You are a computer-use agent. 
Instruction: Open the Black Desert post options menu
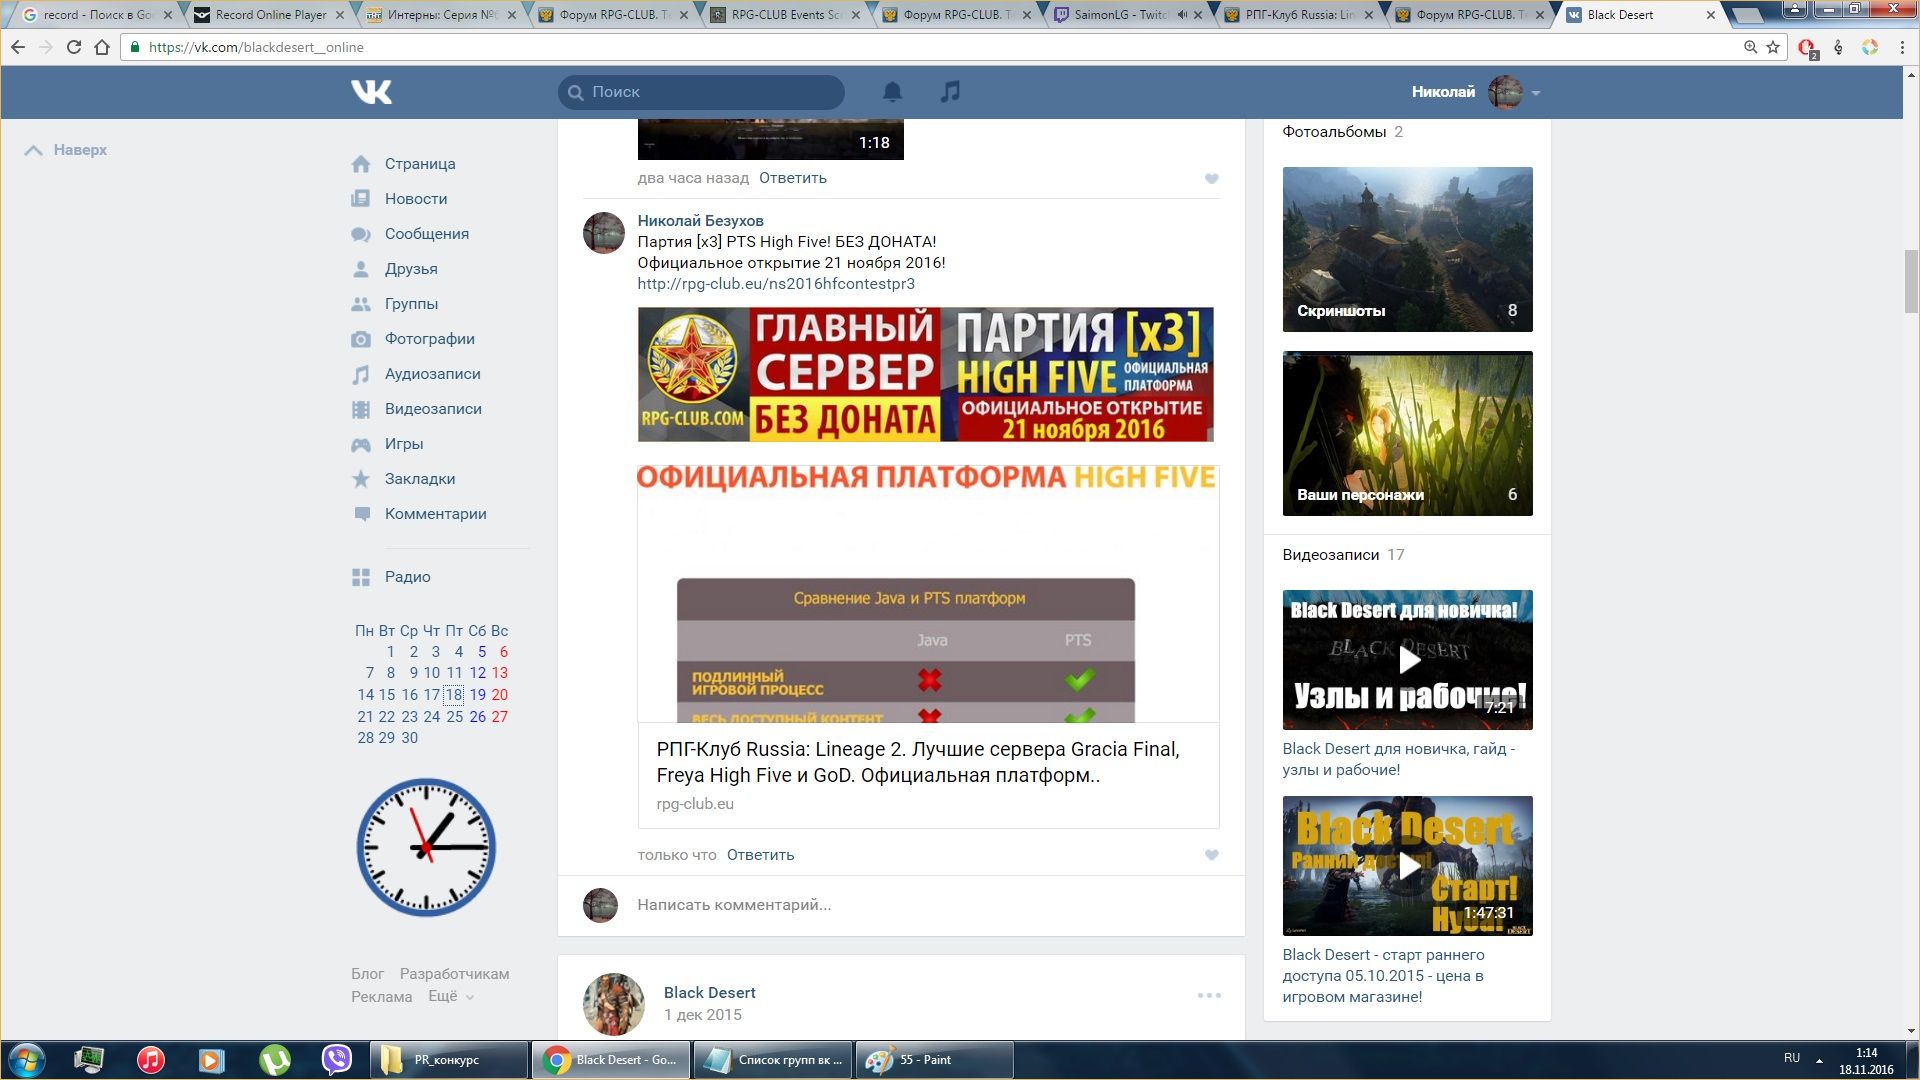(x=1209, y=995)
